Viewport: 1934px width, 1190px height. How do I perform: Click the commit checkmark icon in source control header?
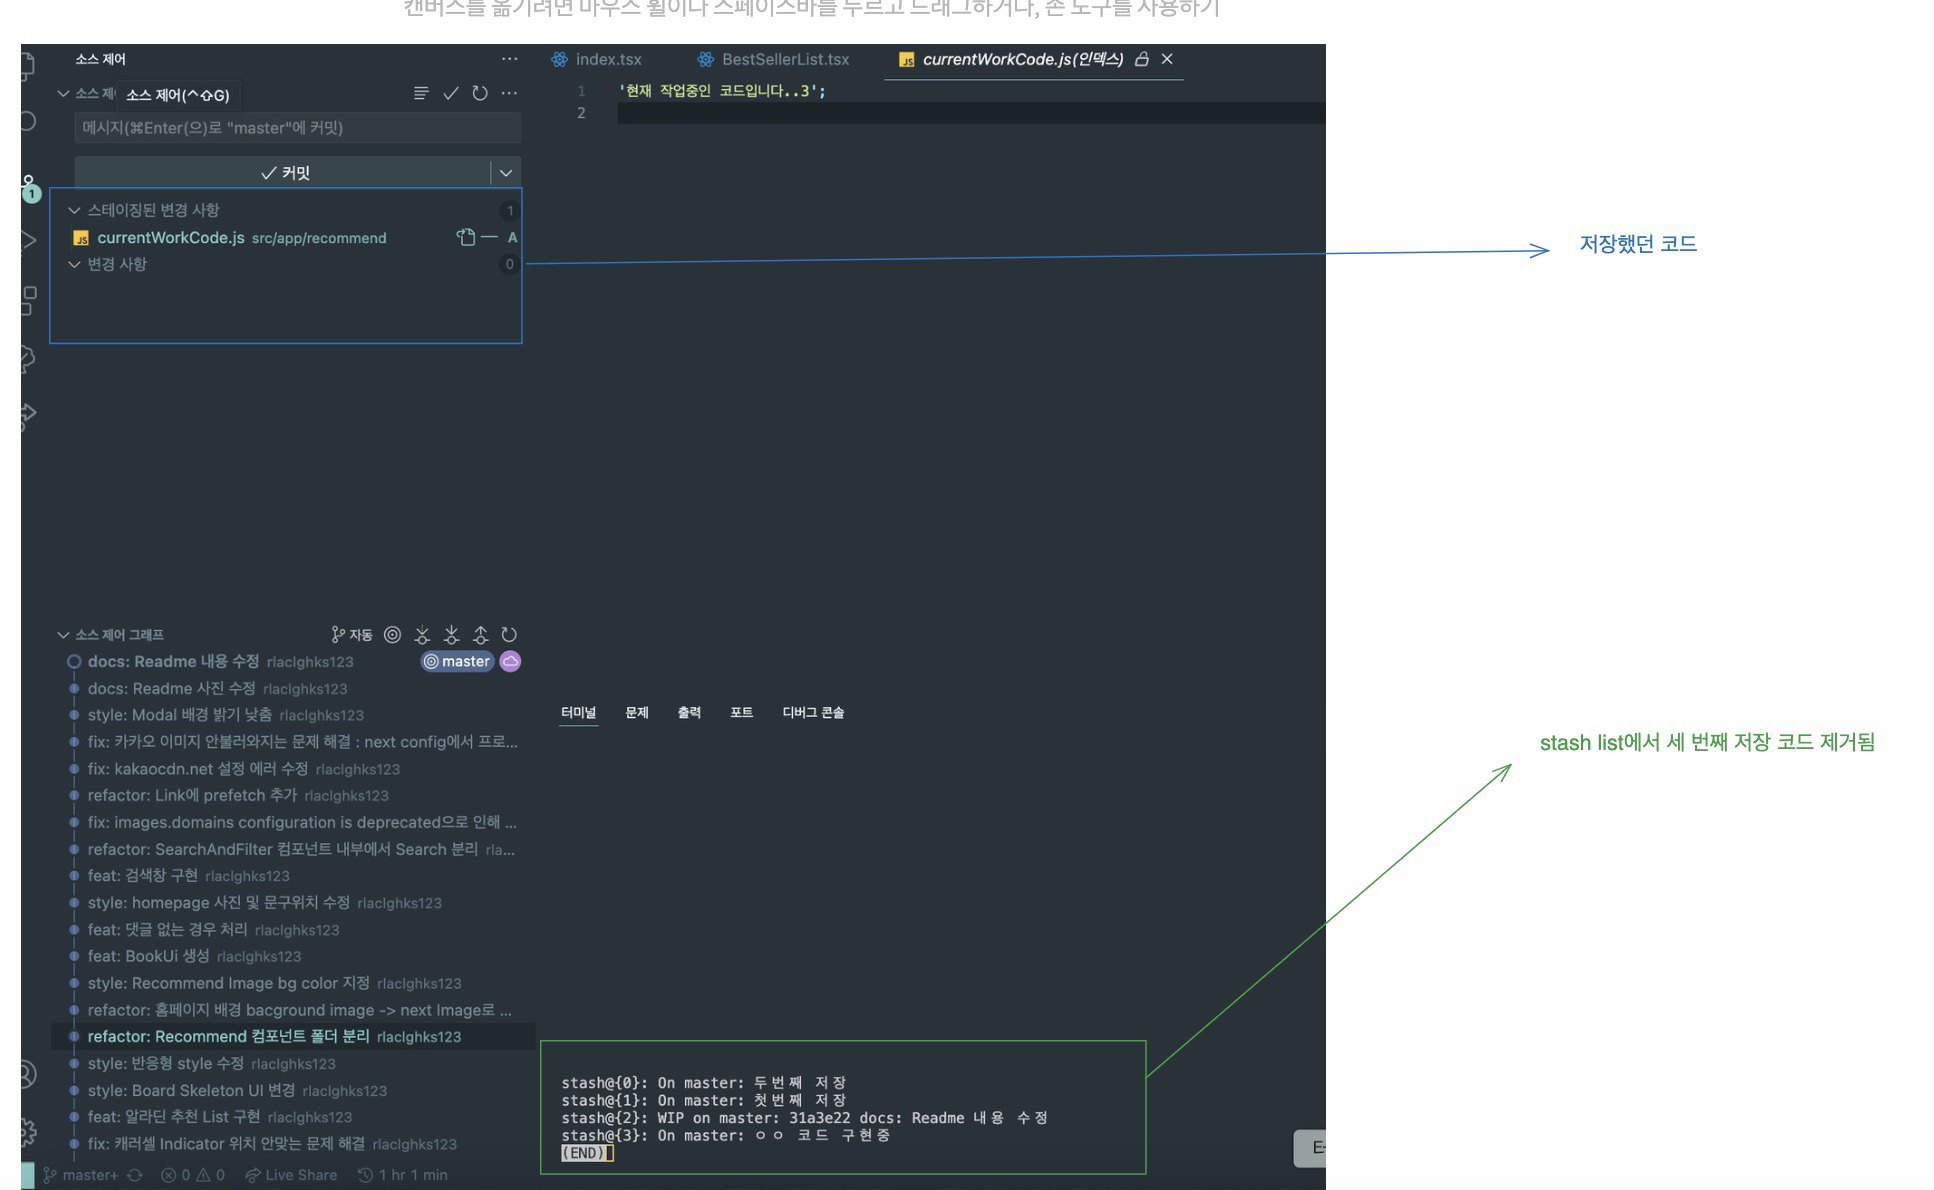451,93
